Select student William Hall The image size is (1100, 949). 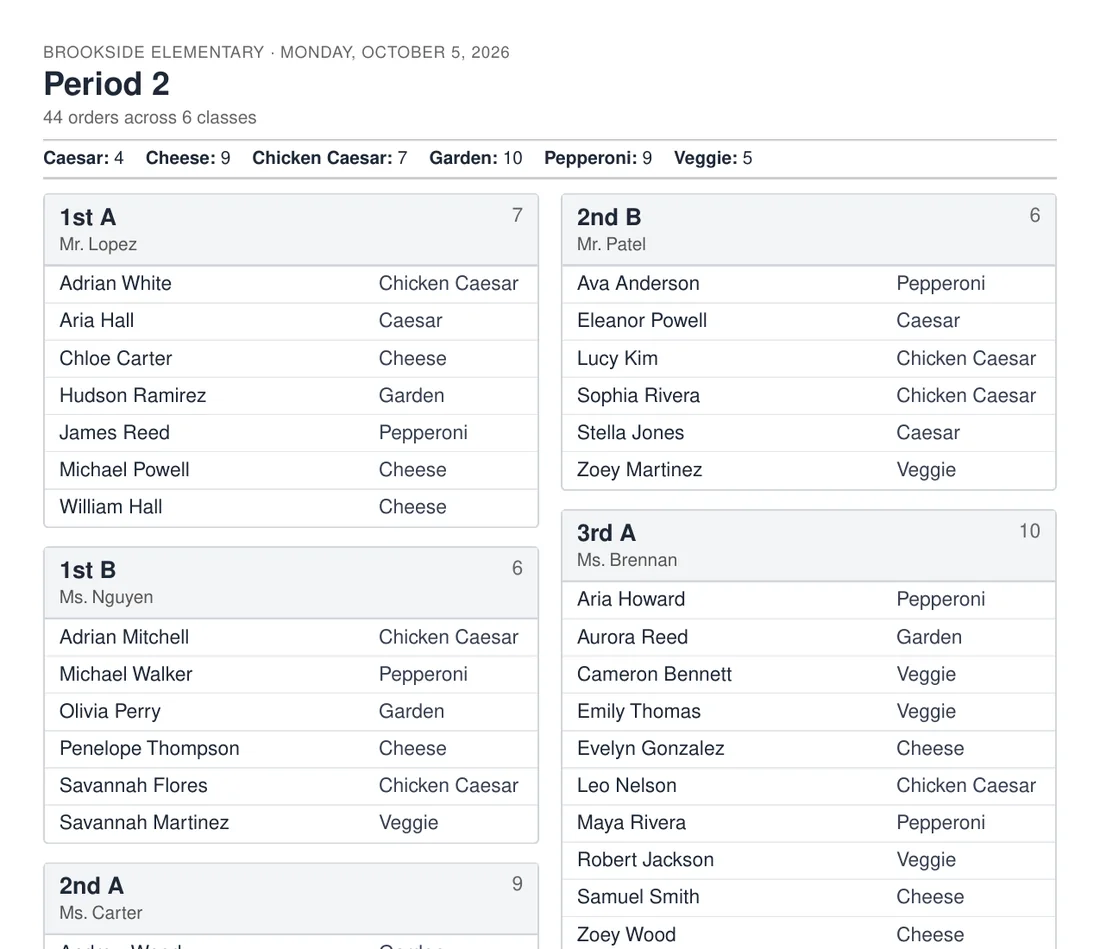tap(111, 507)
